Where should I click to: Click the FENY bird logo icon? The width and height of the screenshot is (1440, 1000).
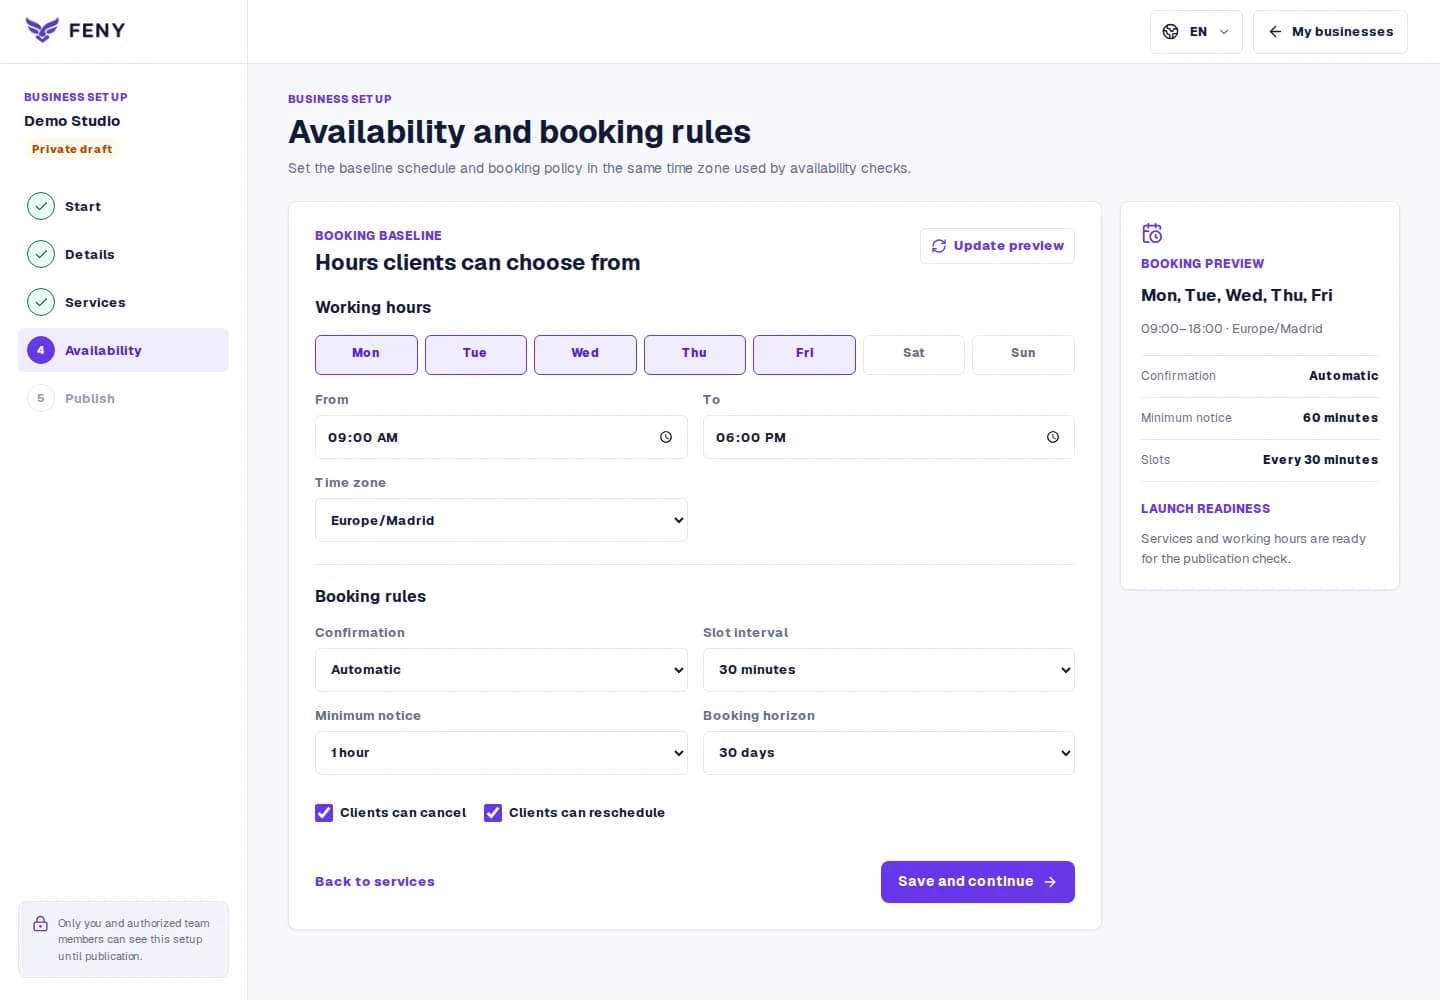42,30
